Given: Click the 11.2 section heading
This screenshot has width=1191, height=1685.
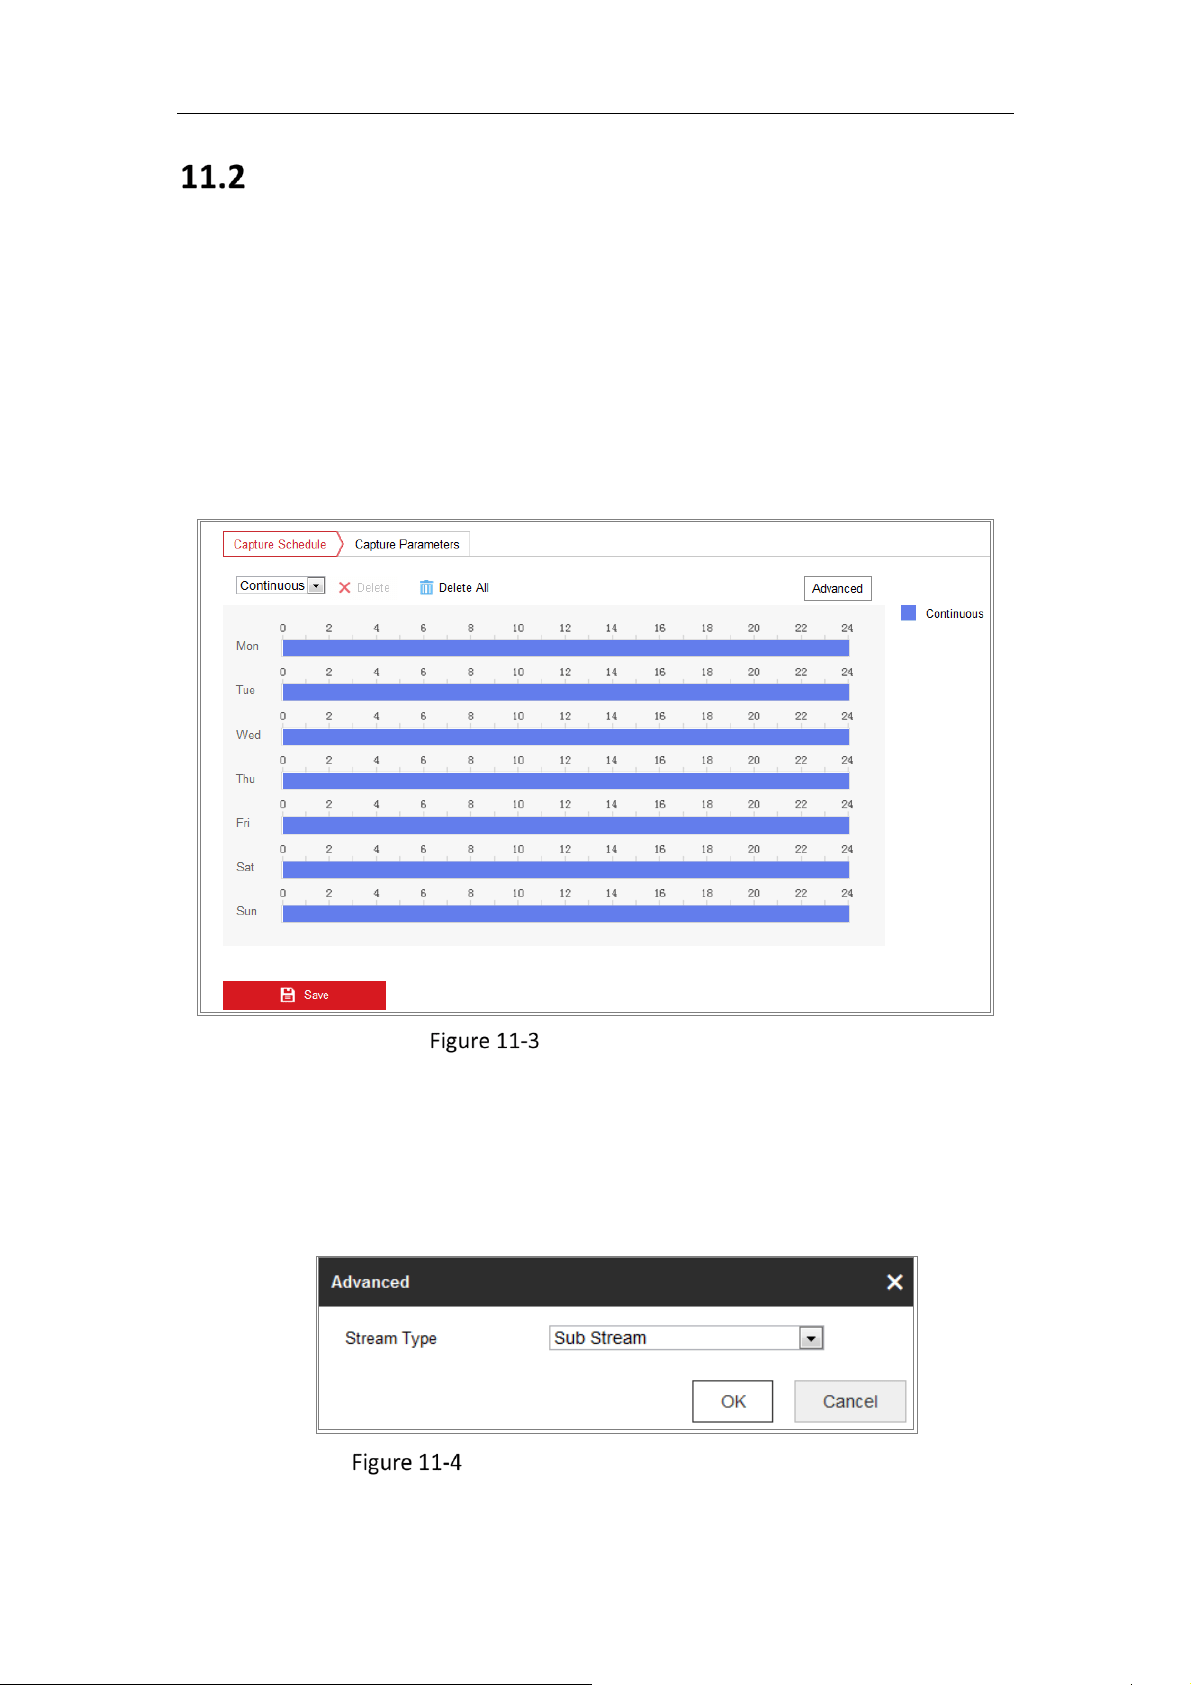Looking at the screenshot, I should pyautogui.click(x=213, y=177).
